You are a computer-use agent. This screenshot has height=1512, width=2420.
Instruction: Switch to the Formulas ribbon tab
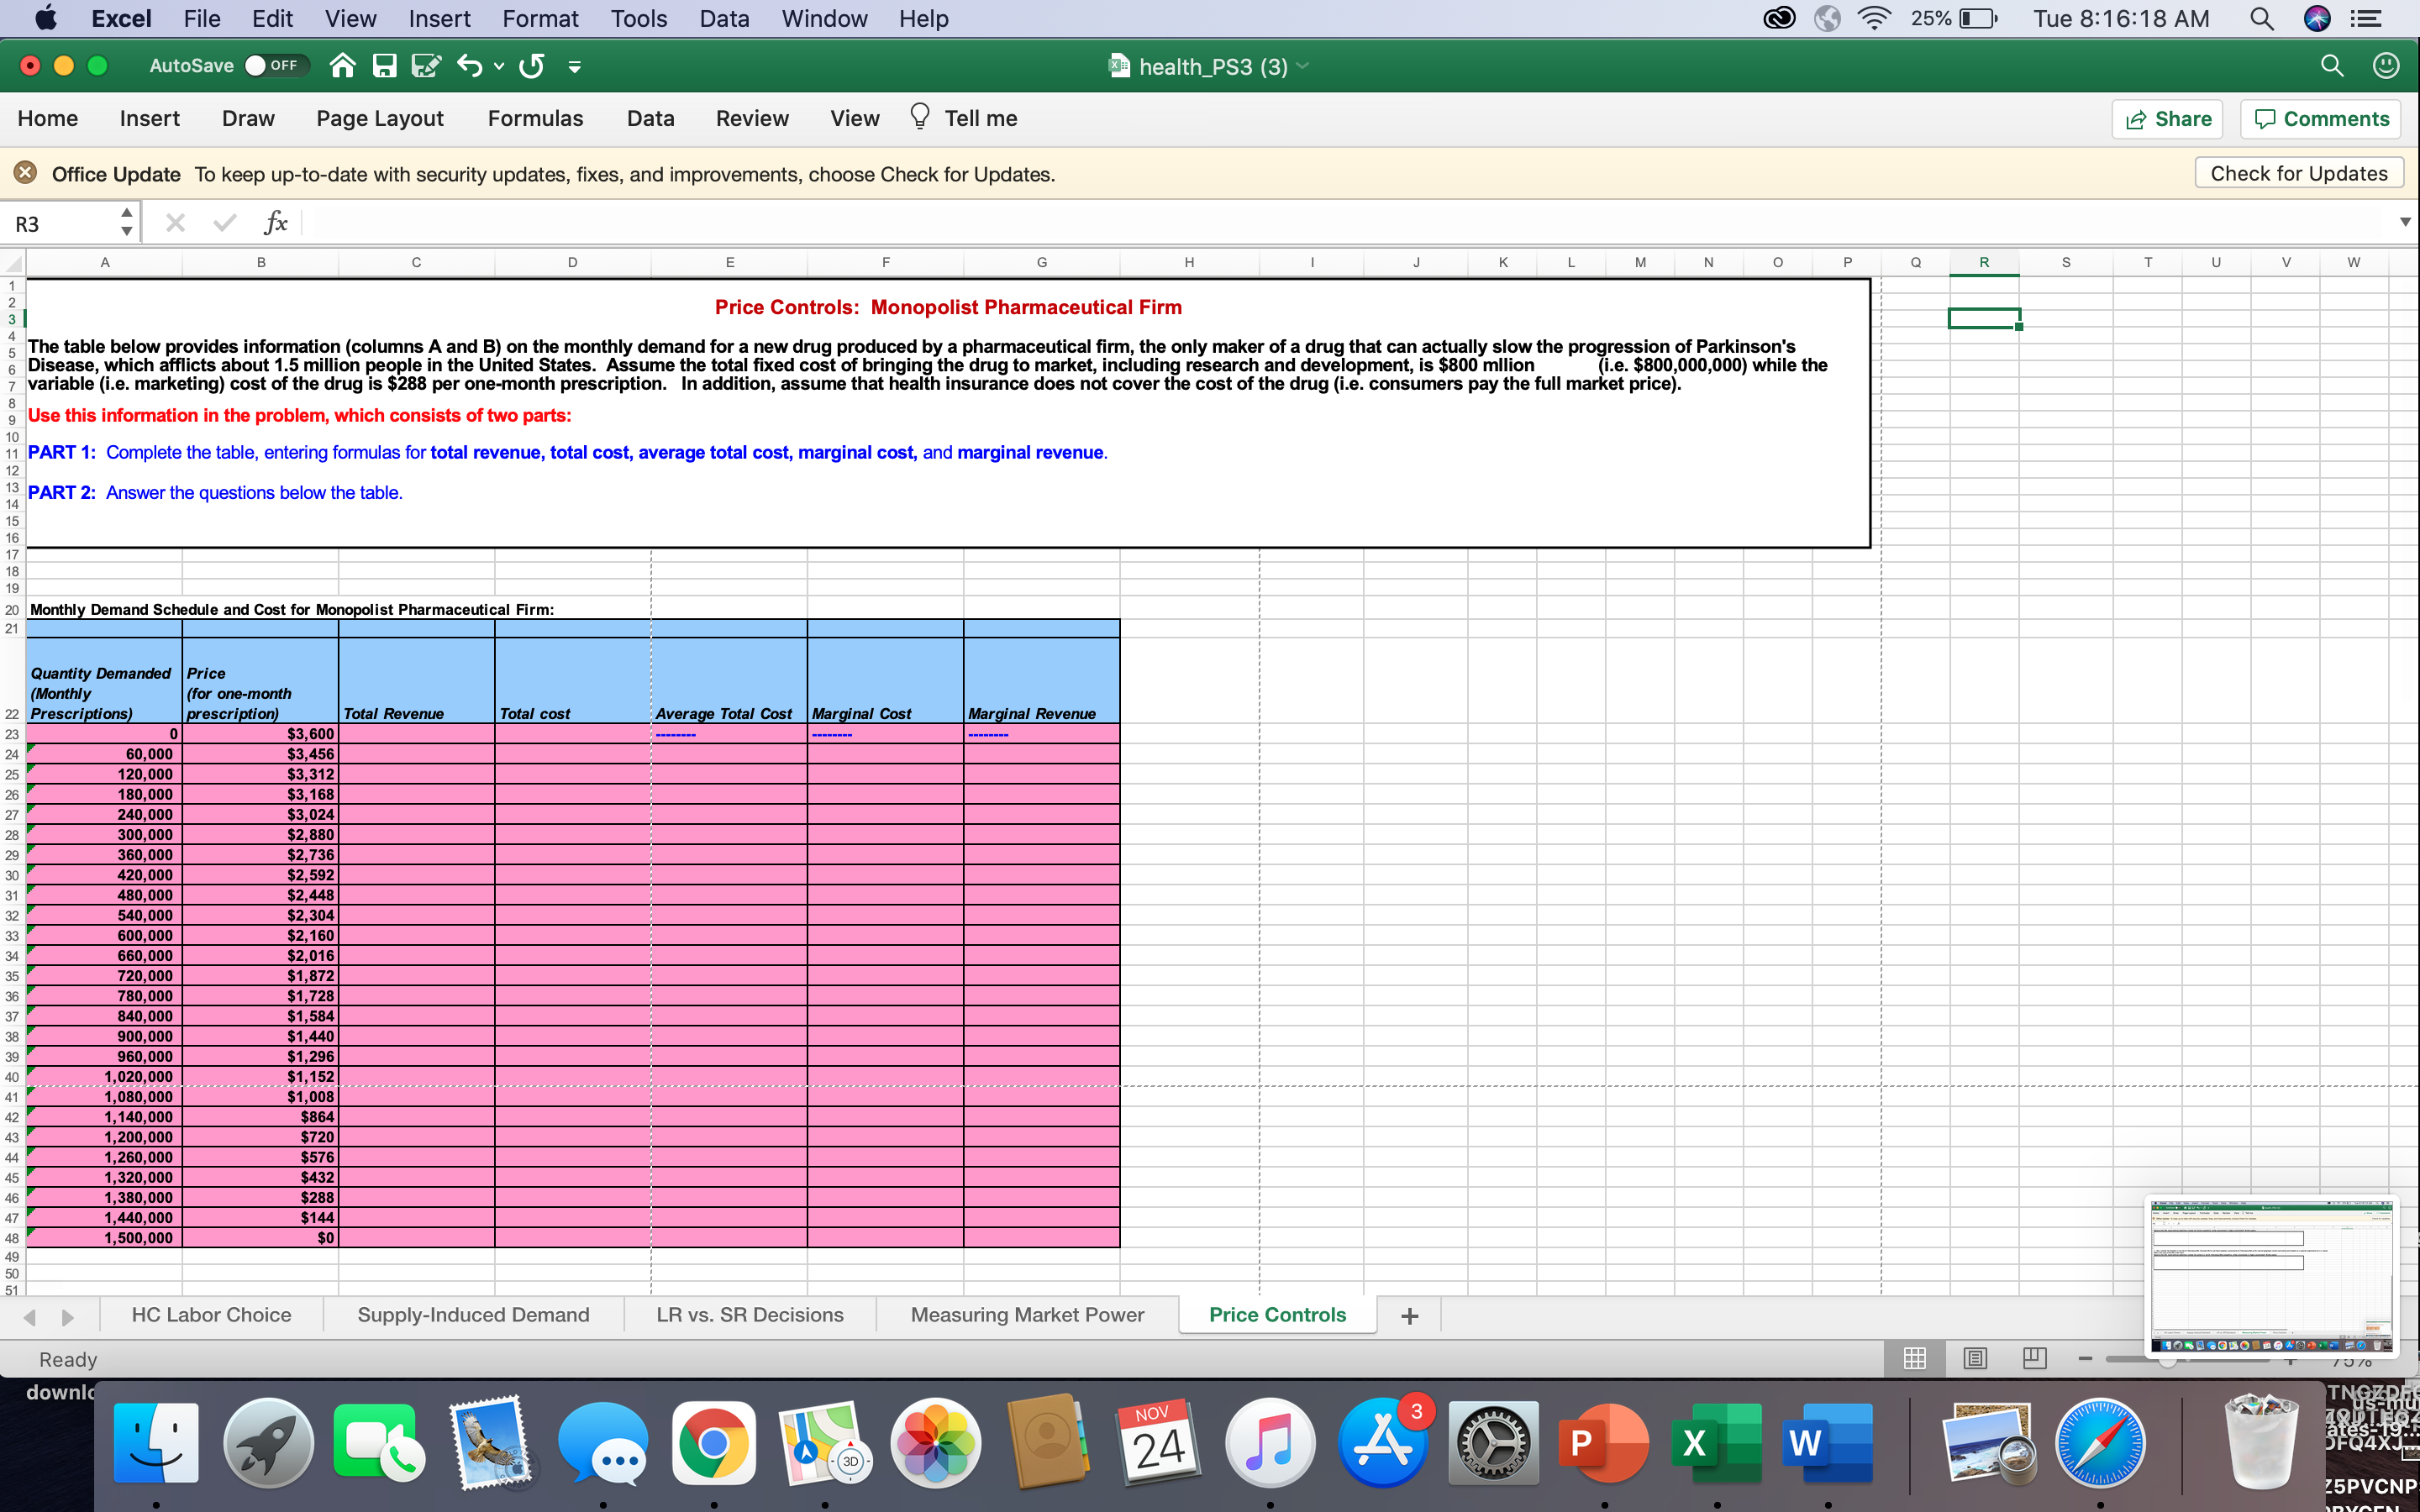[535, 118]
